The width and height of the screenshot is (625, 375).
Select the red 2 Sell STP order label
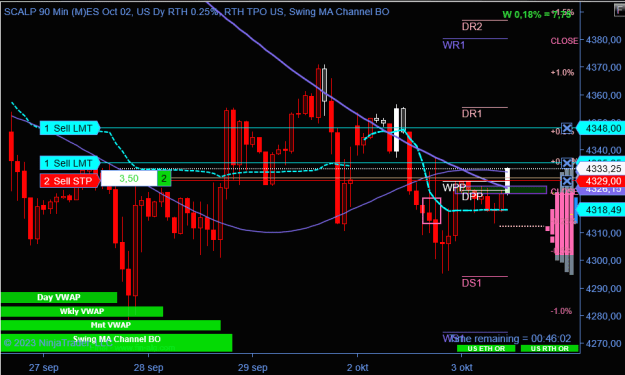(69, 181)
